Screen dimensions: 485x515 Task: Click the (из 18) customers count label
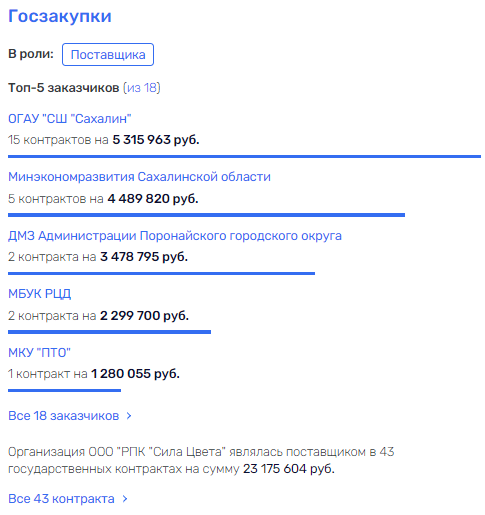tap(142, 88)
